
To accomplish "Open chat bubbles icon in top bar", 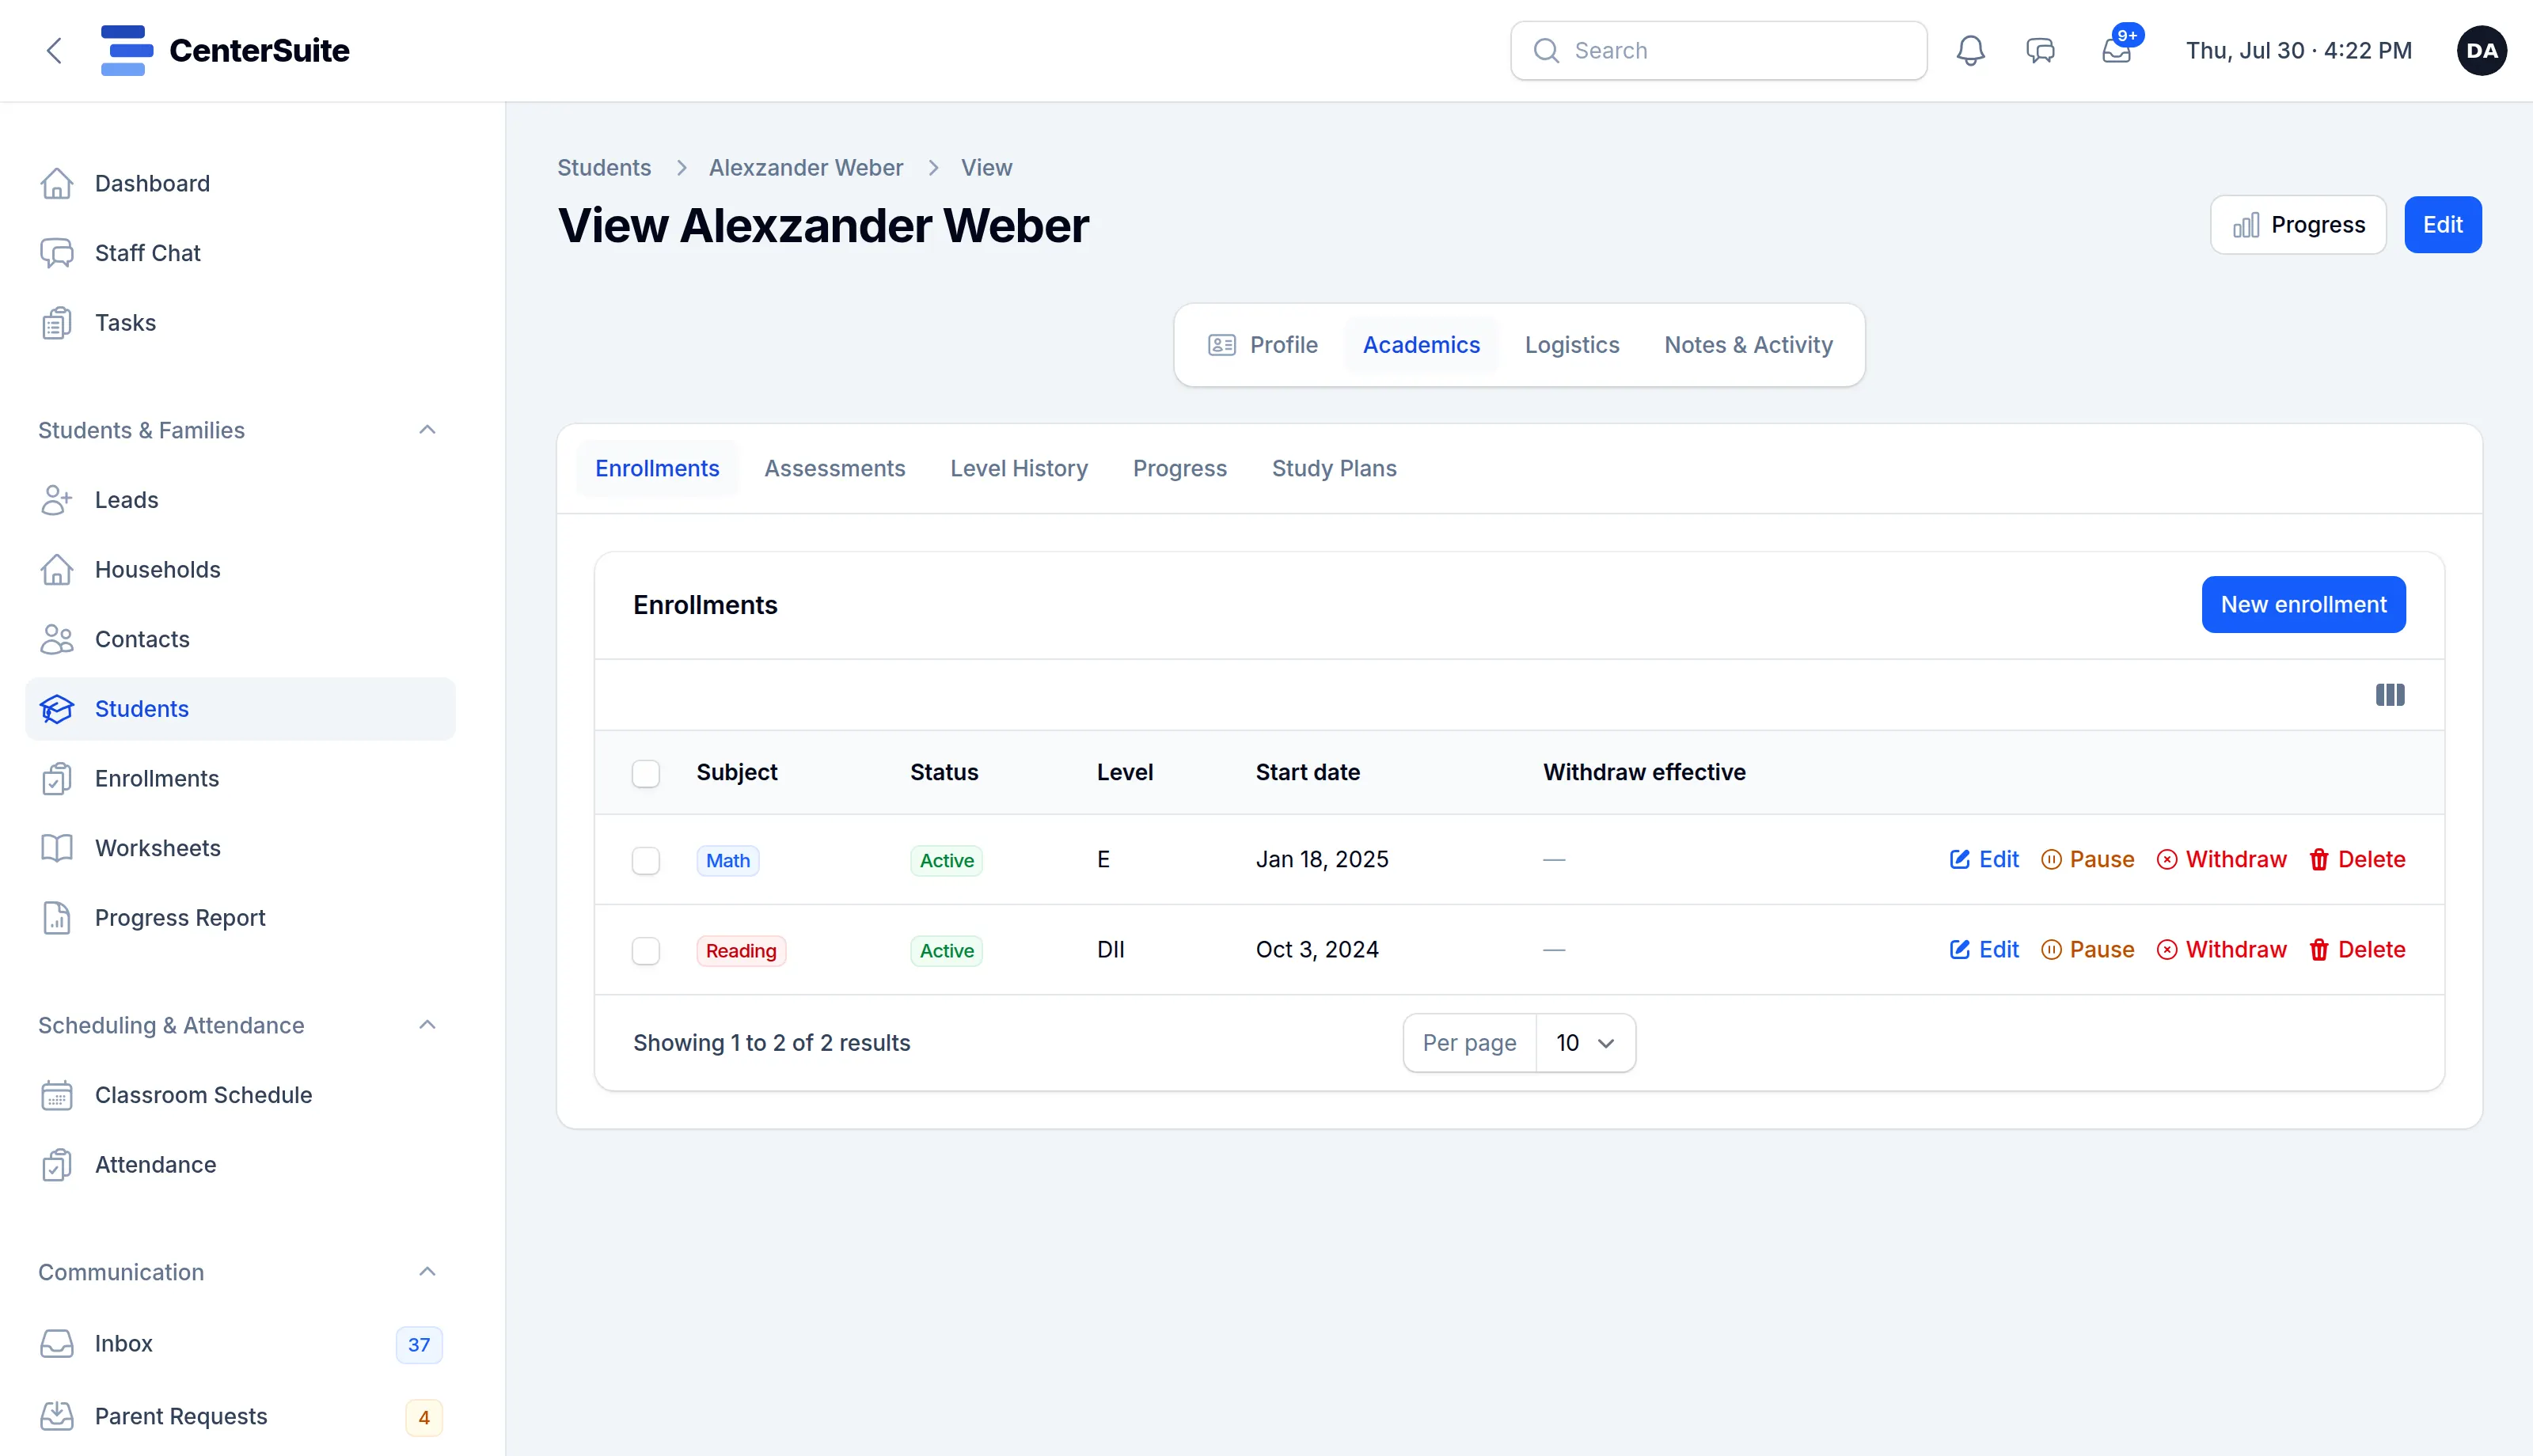I will pos(2040,50).
